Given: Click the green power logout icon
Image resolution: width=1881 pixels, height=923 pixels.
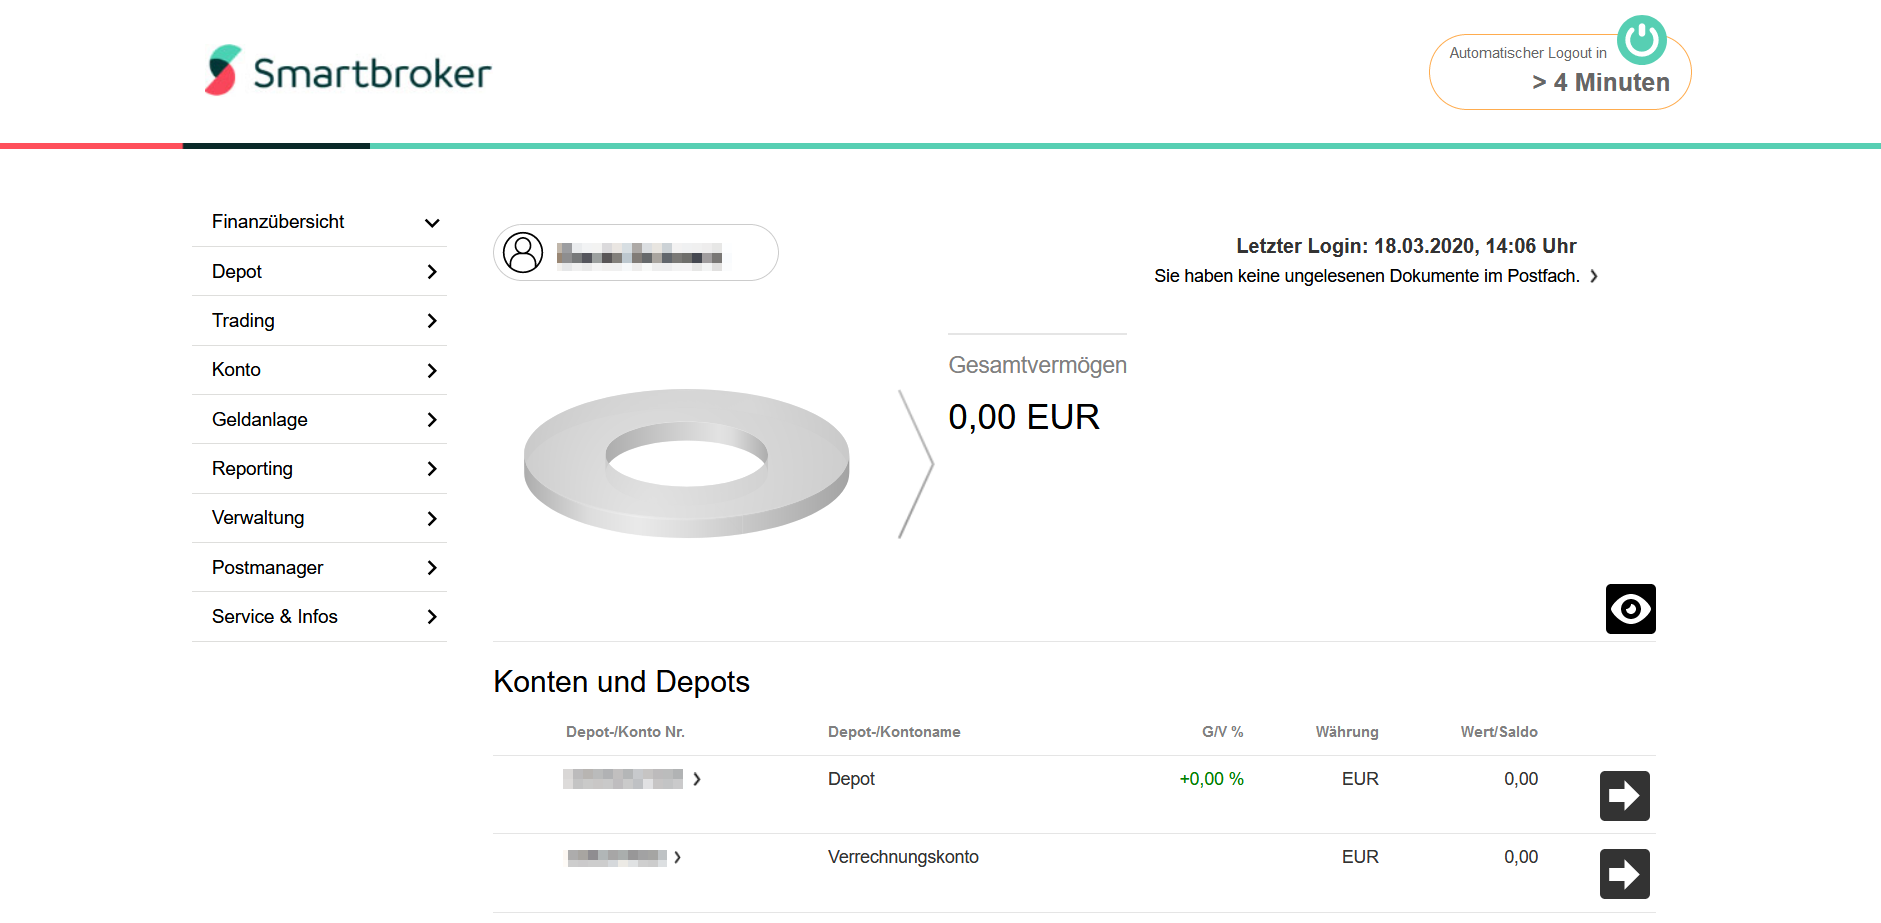Looking at the screenshot, I should click(x=1641, y=40).
